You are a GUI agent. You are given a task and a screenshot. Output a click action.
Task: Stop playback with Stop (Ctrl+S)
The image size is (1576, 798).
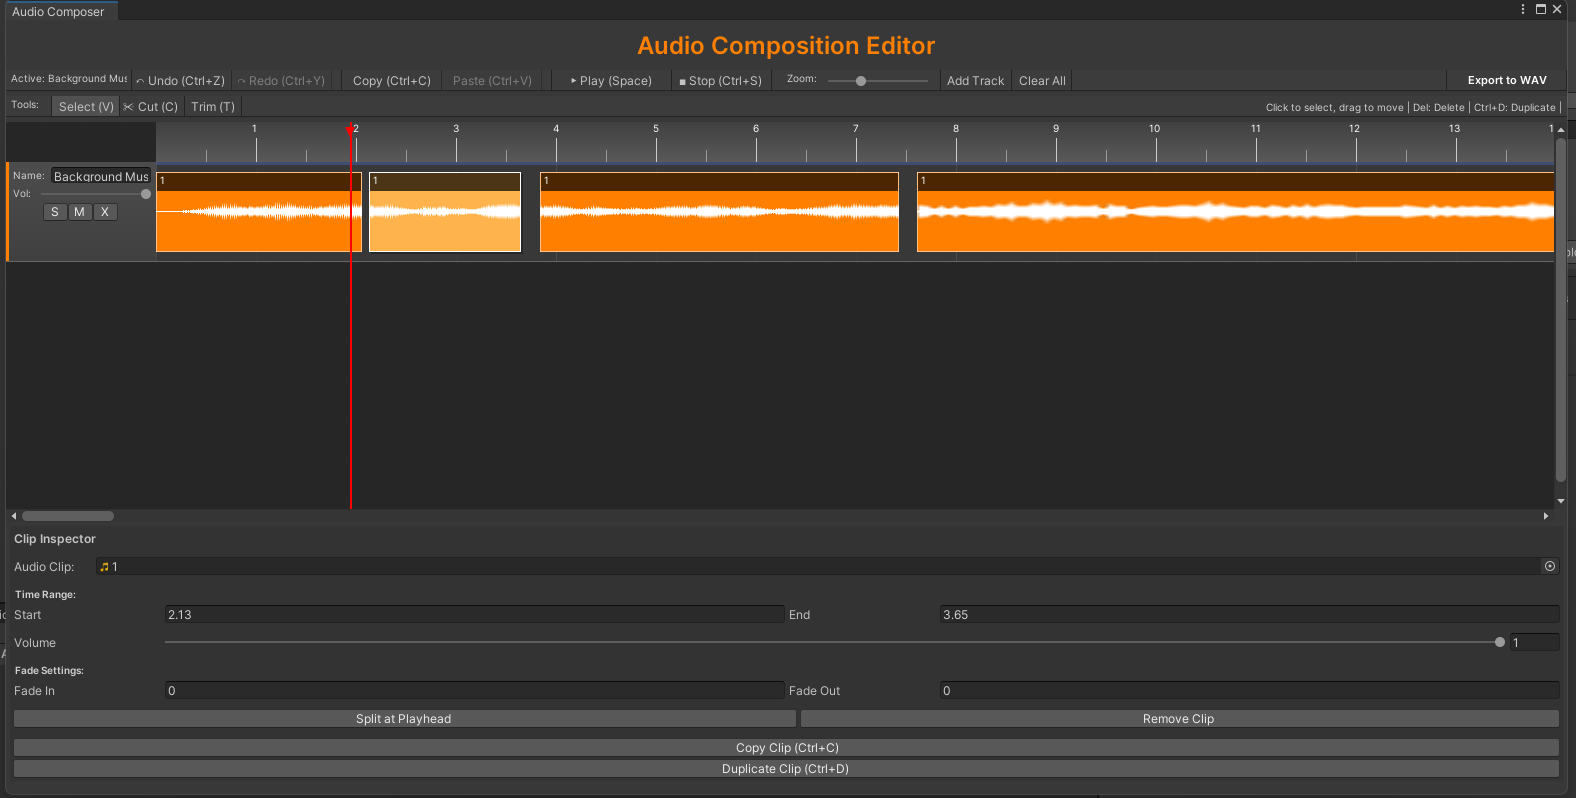pos(721,81)
